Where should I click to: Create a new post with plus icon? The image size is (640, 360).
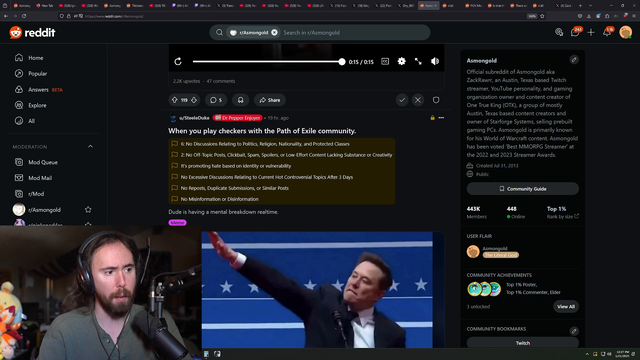click(591, 32)
